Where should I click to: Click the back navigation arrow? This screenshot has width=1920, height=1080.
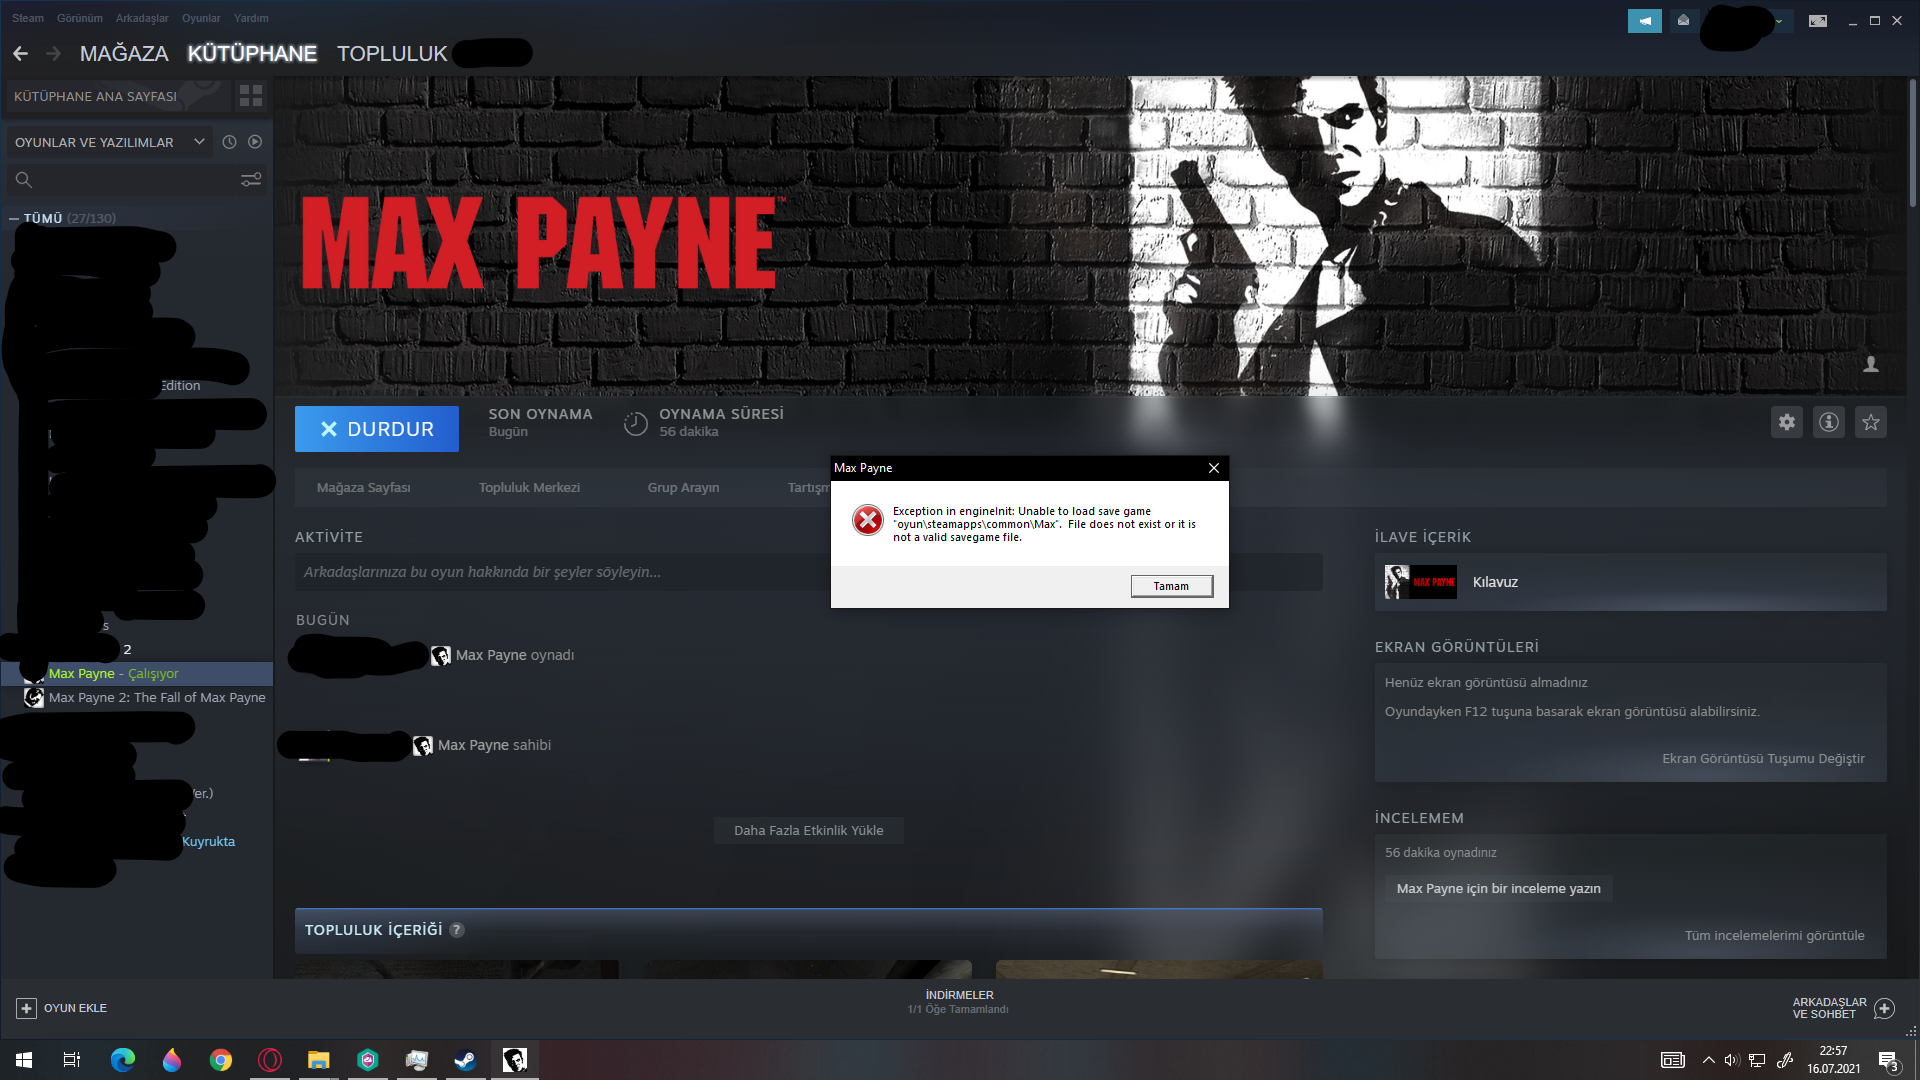pyautogui.click(x=21, y=53)
